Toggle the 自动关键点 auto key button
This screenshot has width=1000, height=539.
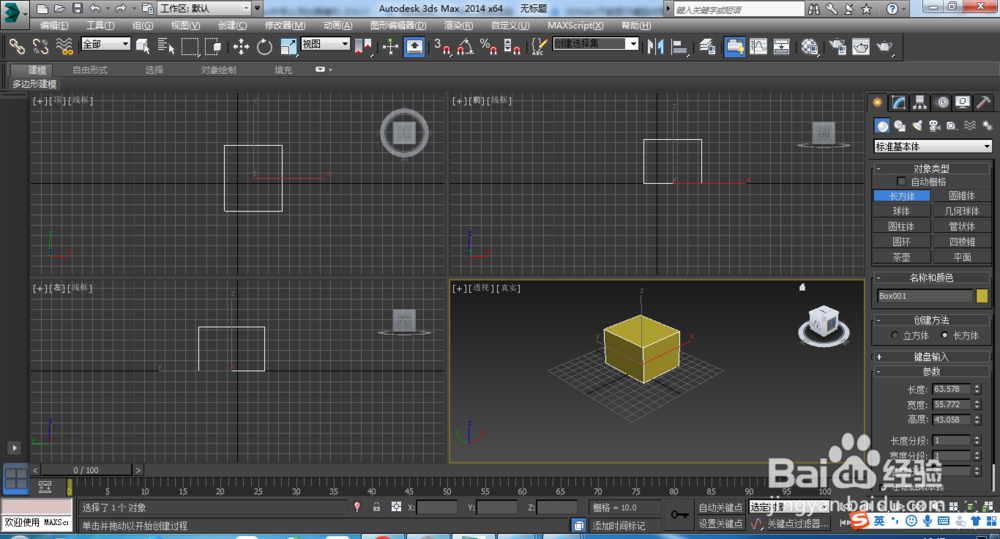click(x=721, y=507)
